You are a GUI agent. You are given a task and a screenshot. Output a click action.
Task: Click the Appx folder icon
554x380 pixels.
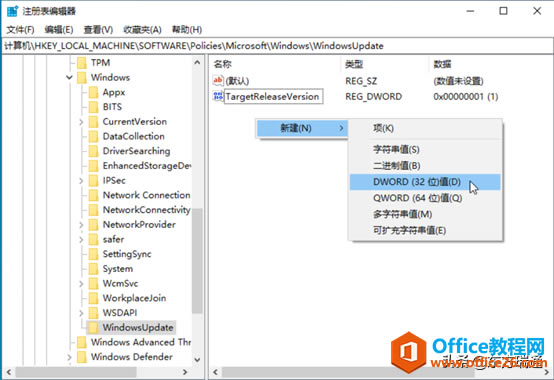(93, 93)
